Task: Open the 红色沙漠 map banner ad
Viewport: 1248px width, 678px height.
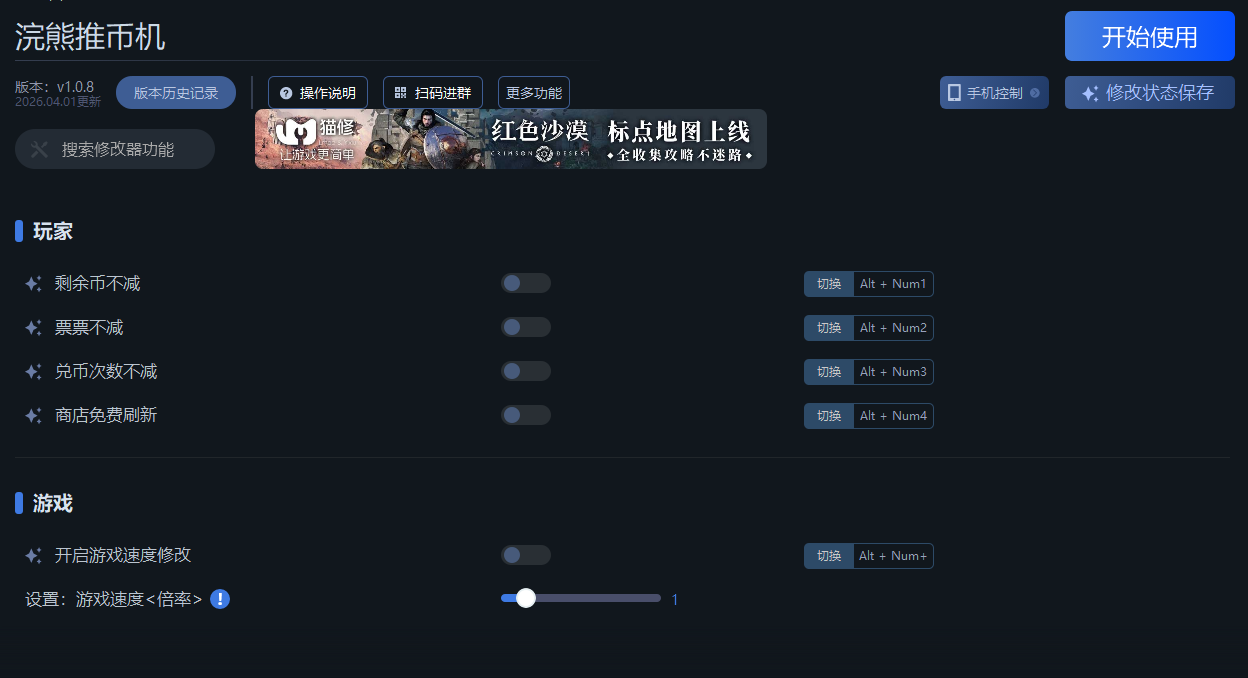Action: click(x=510, y=139)
